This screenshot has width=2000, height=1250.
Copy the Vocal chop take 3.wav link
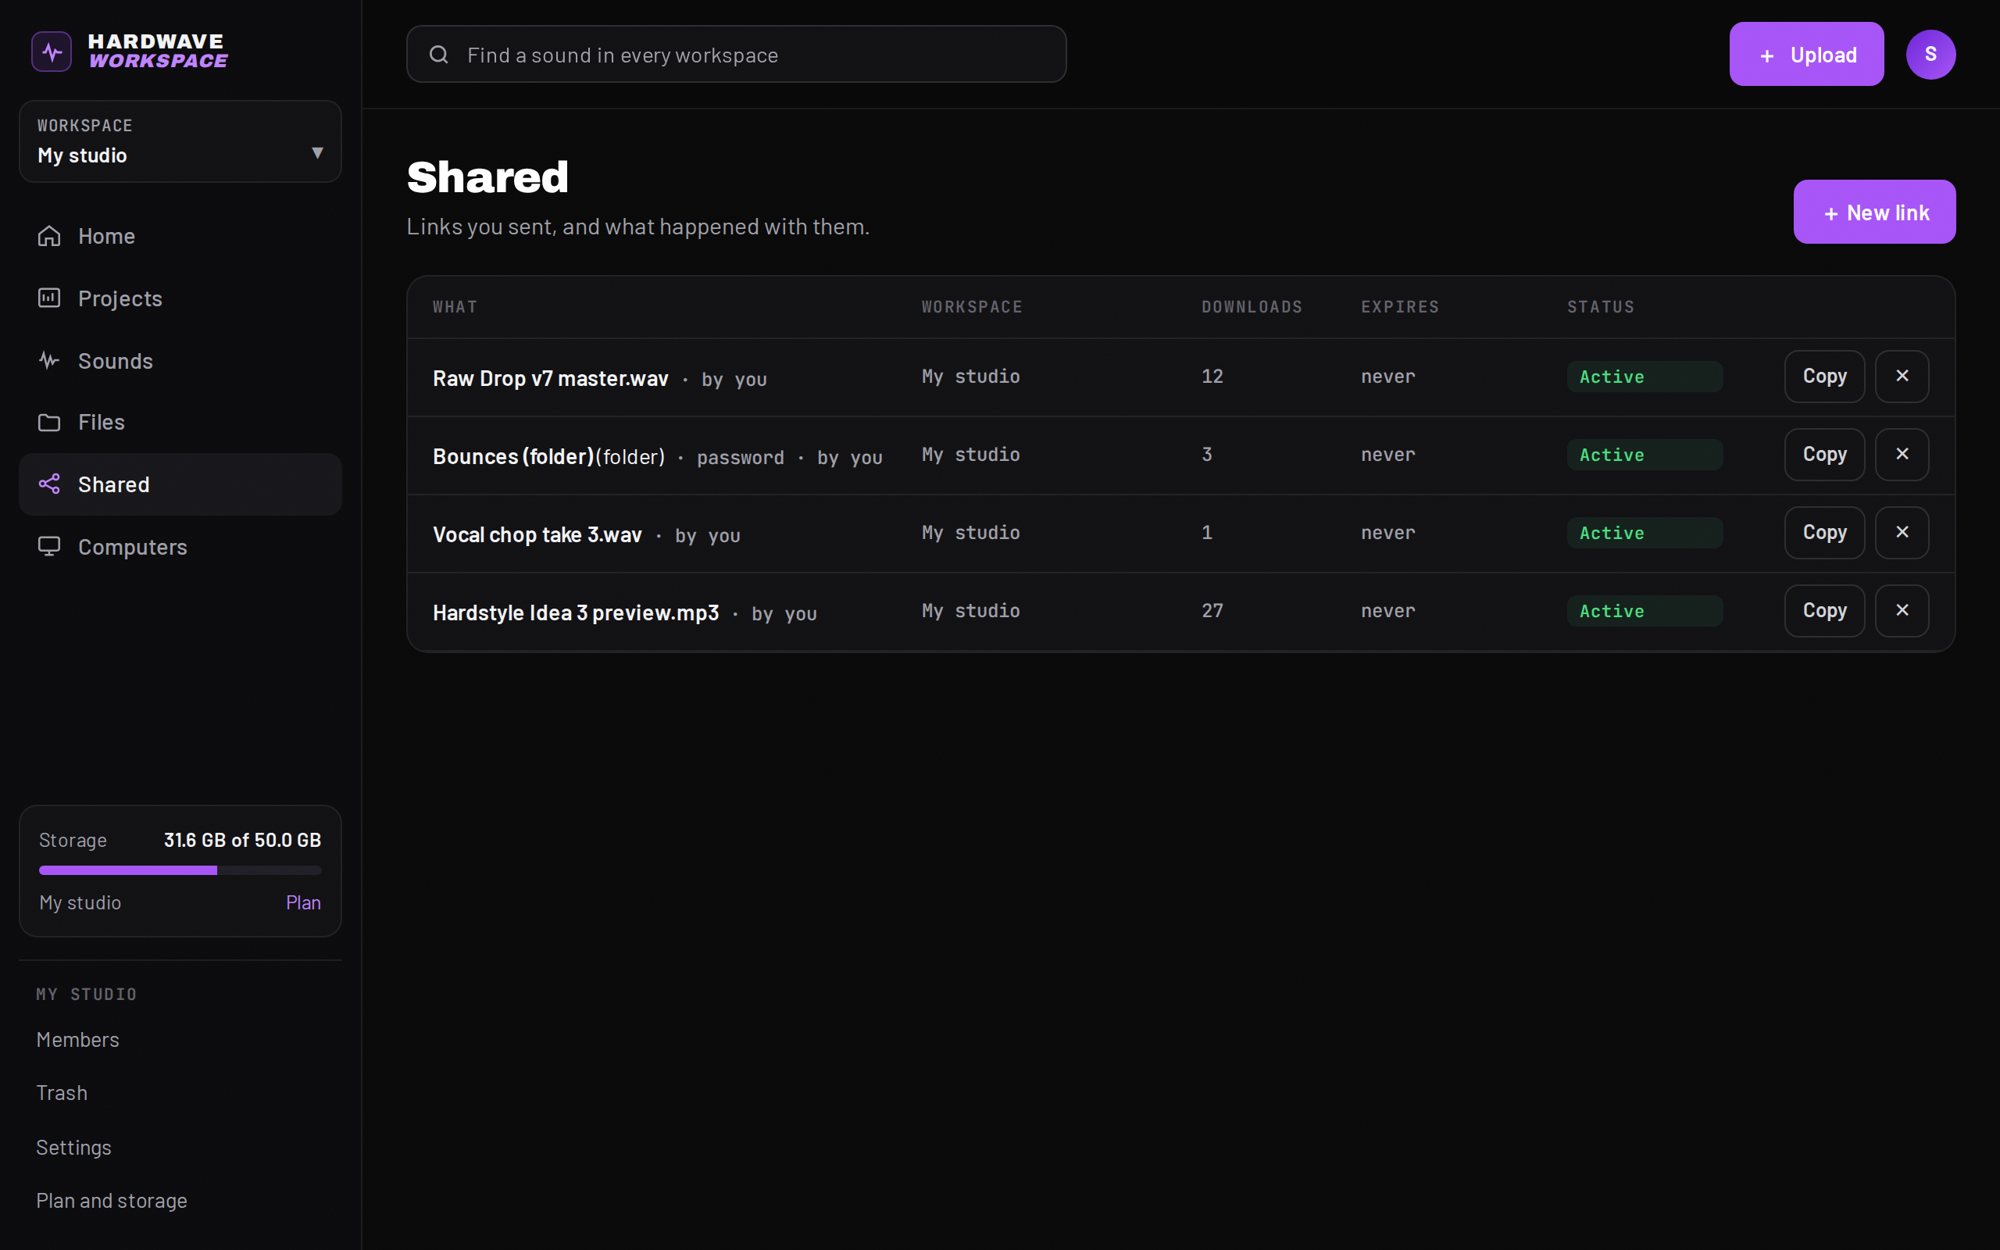coord(1824,532)
